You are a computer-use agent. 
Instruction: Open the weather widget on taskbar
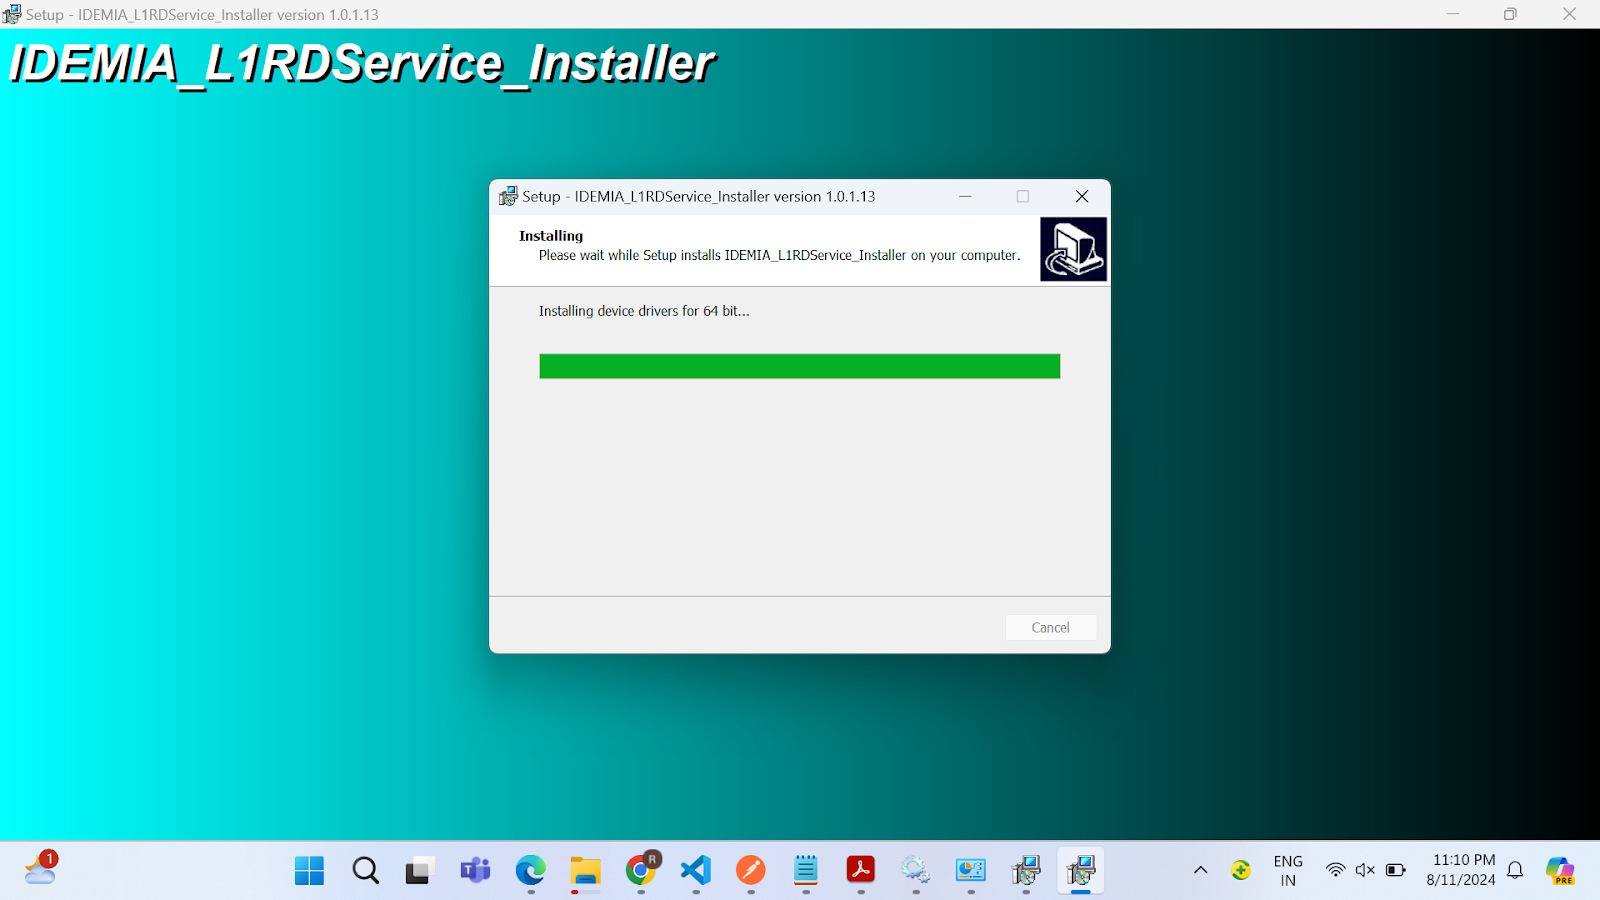pyautogui.click(x=41, y=868)
